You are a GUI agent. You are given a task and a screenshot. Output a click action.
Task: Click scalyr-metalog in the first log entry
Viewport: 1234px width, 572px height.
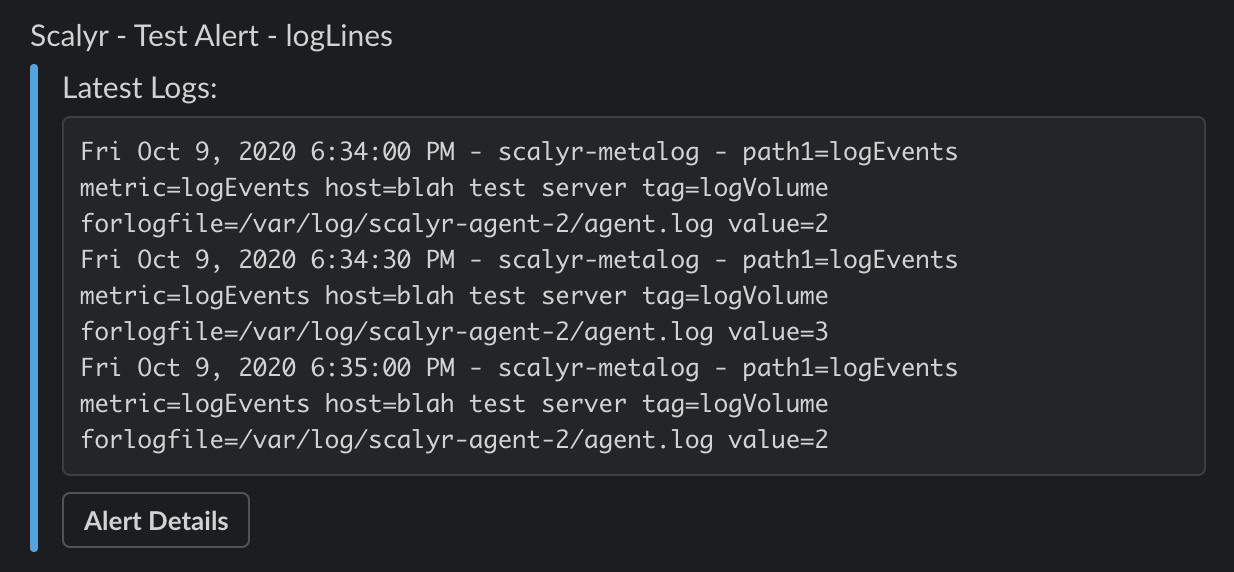coord(598,151)
